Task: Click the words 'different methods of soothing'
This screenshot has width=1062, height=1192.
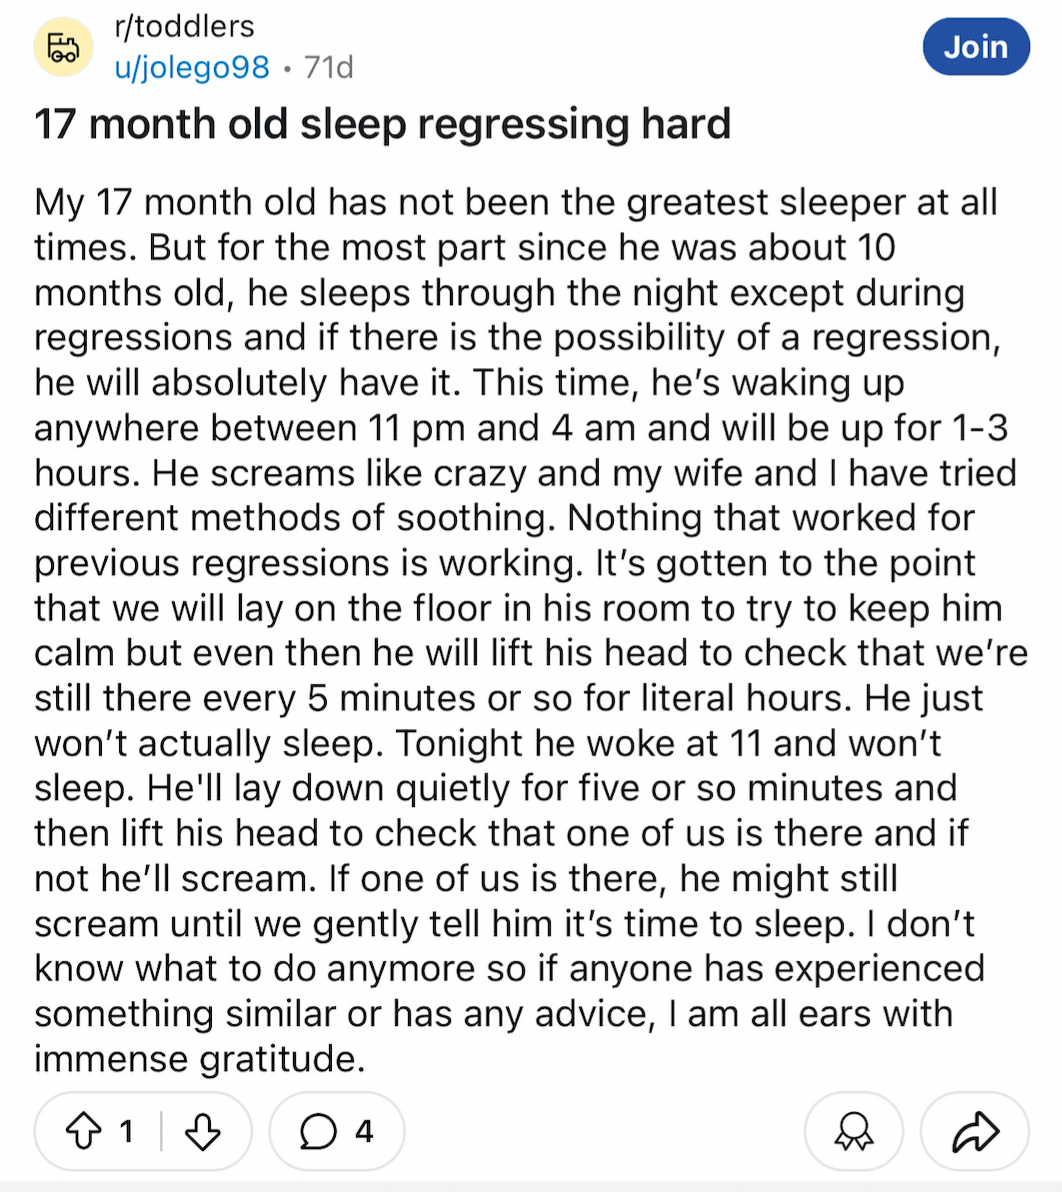Action: [x=295, y=518]
